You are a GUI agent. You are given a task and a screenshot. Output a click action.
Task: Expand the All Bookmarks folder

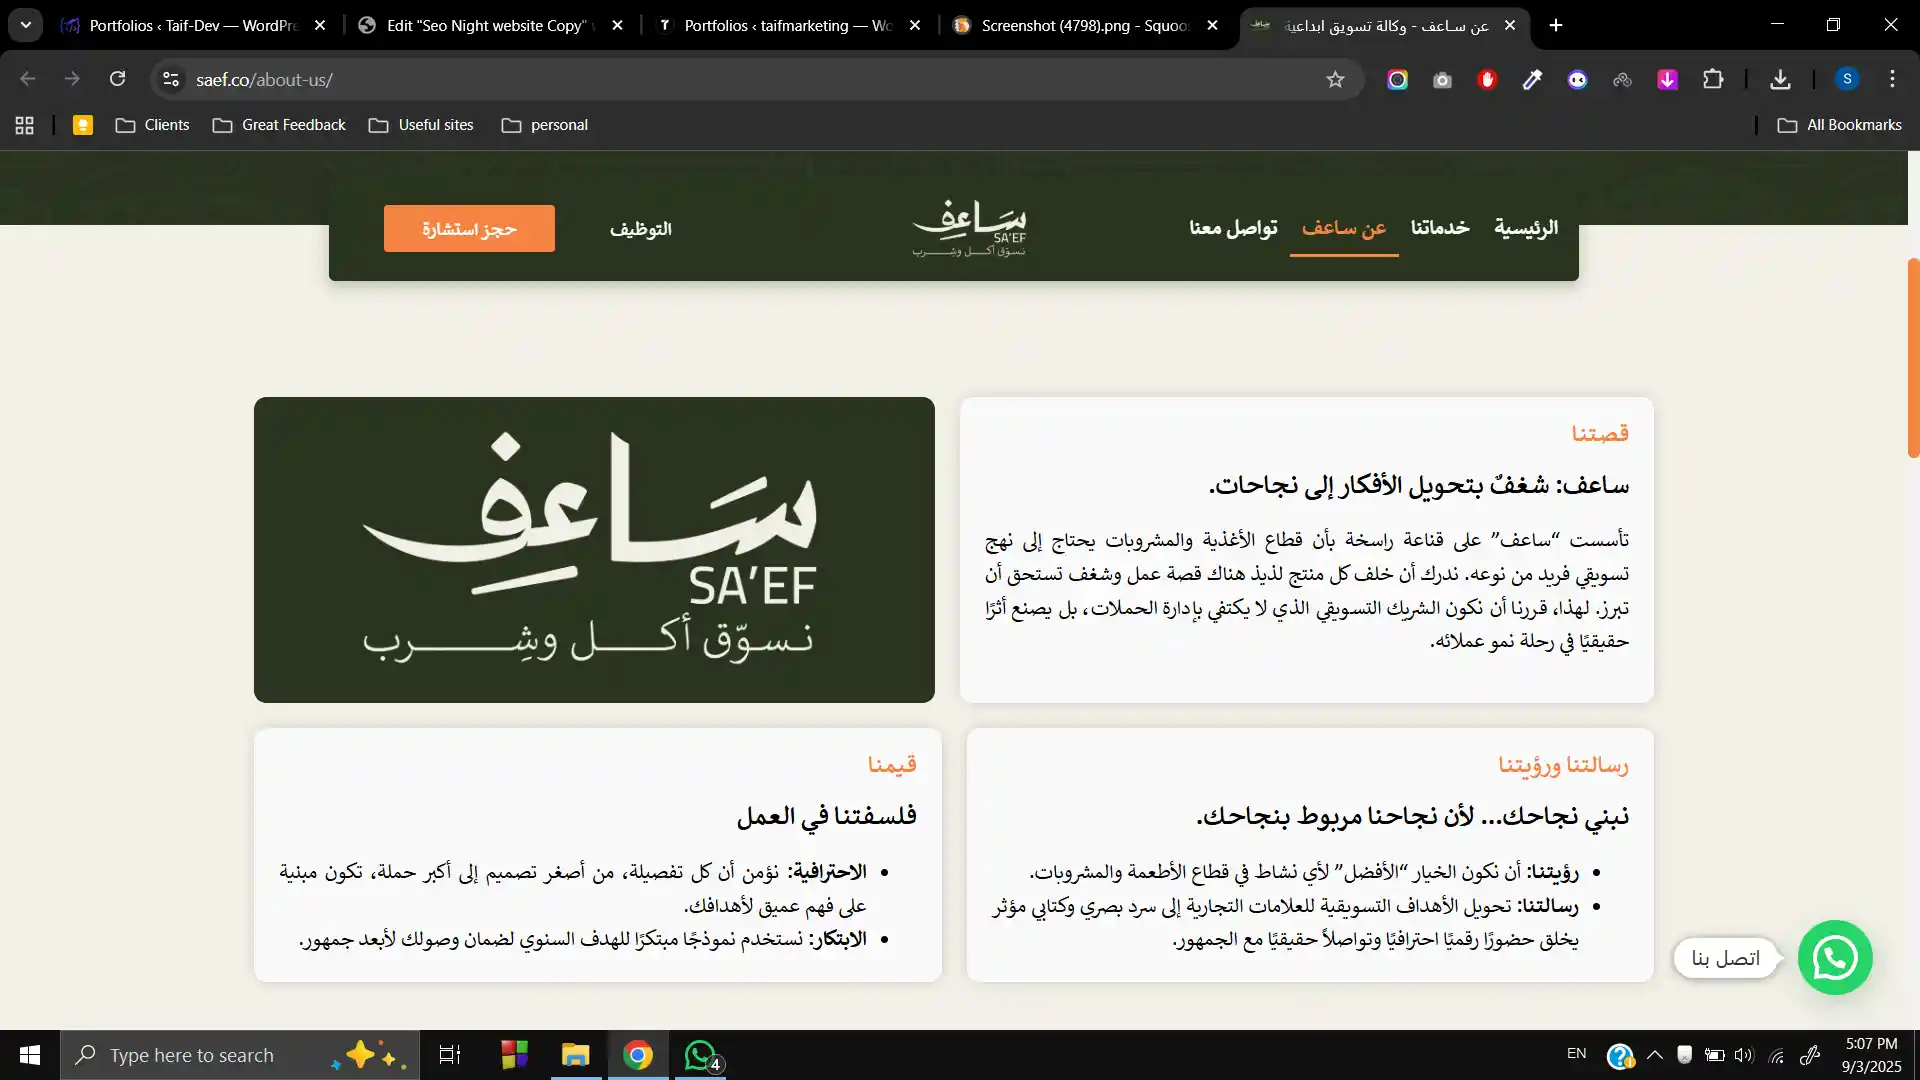tap(1839, 125)
